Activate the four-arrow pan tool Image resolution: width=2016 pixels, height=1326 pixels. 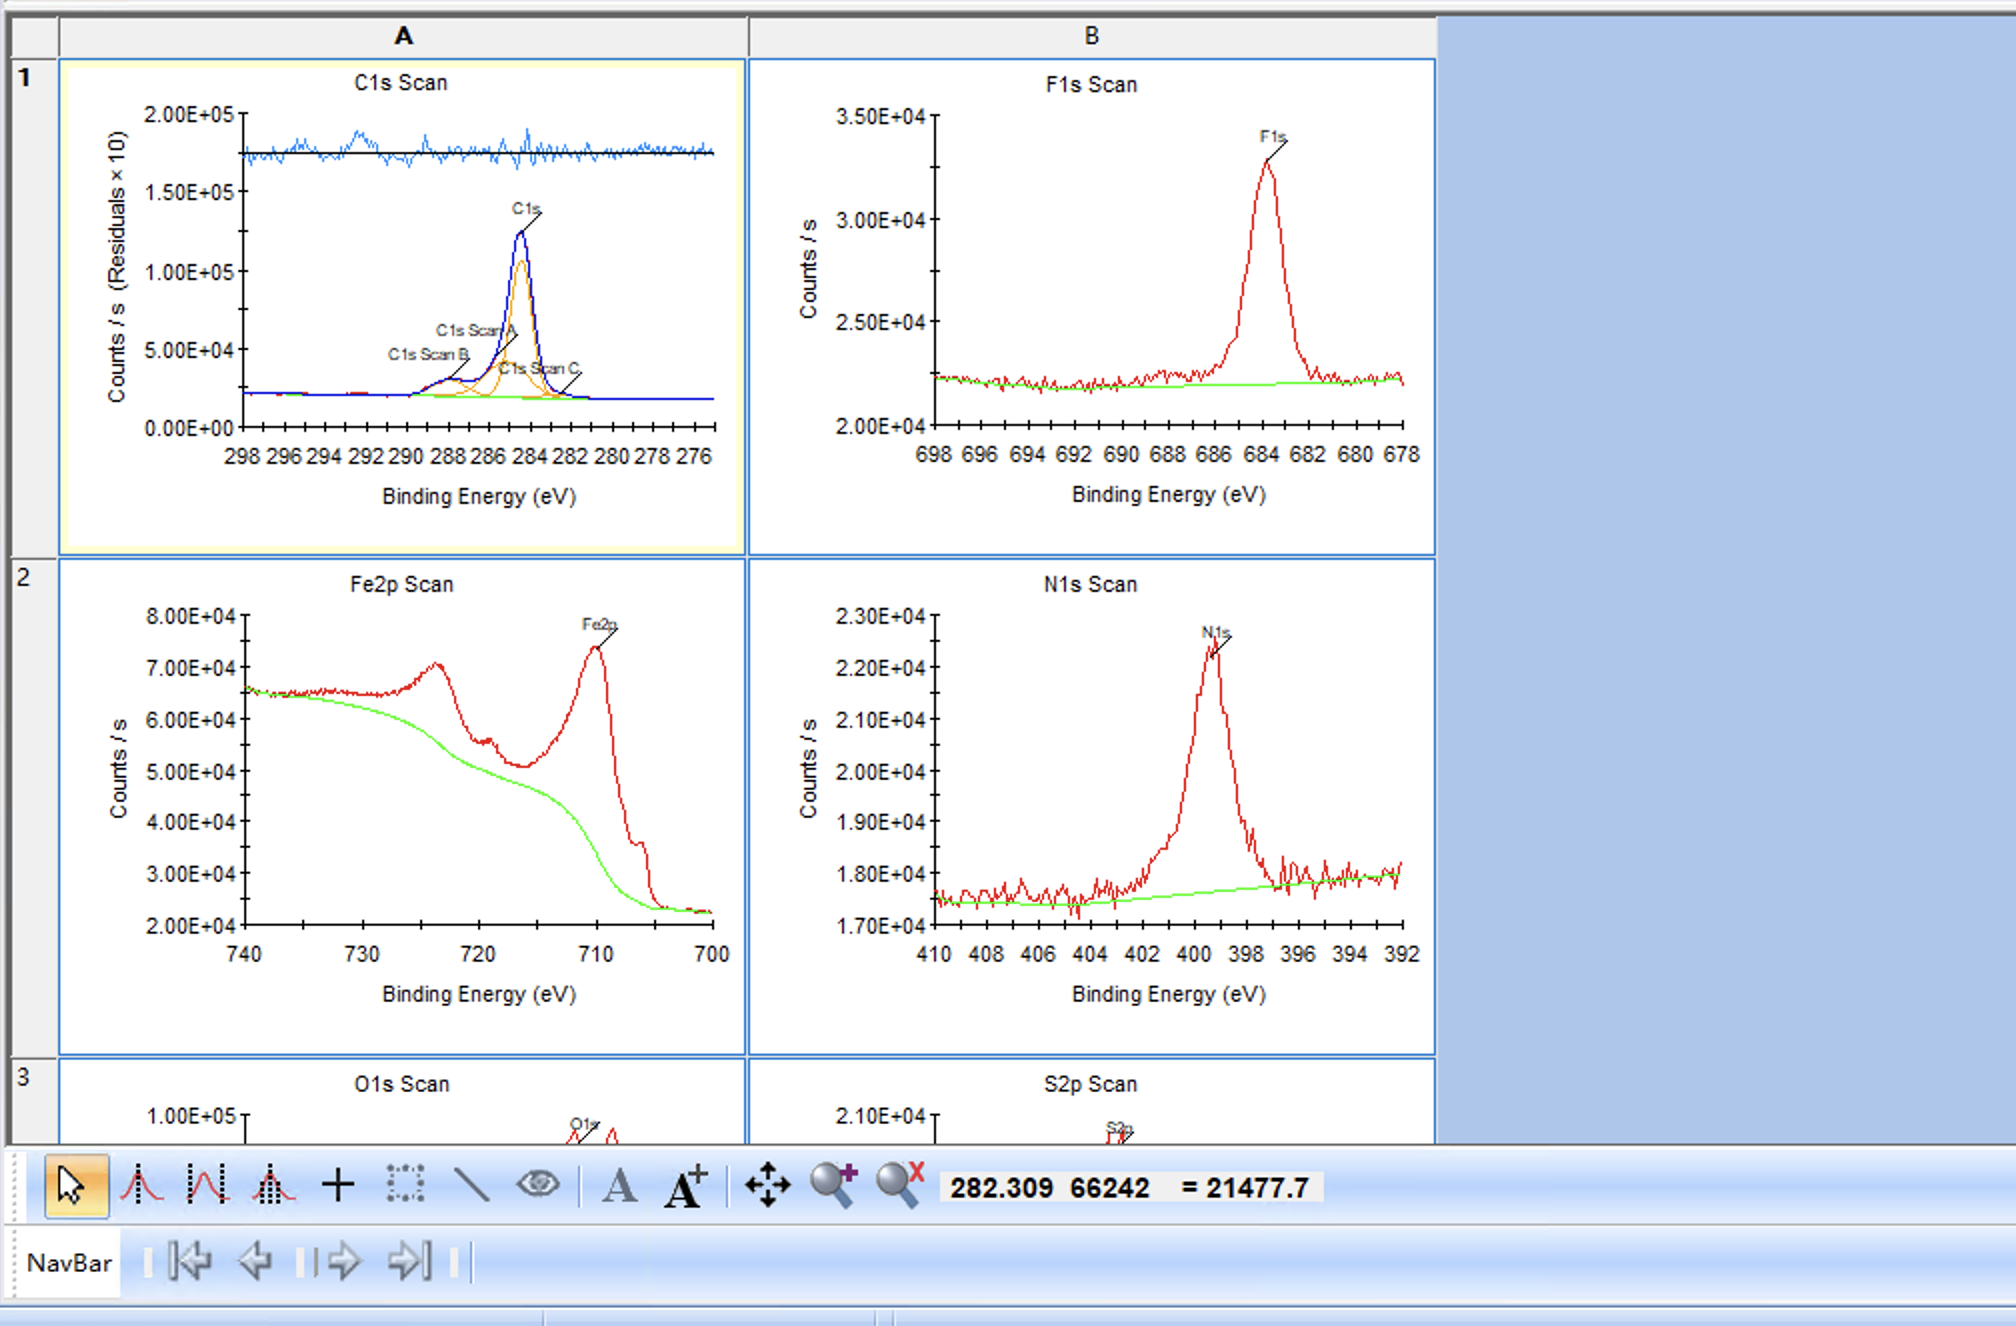pyautogui.click(x=767, y=1186)
